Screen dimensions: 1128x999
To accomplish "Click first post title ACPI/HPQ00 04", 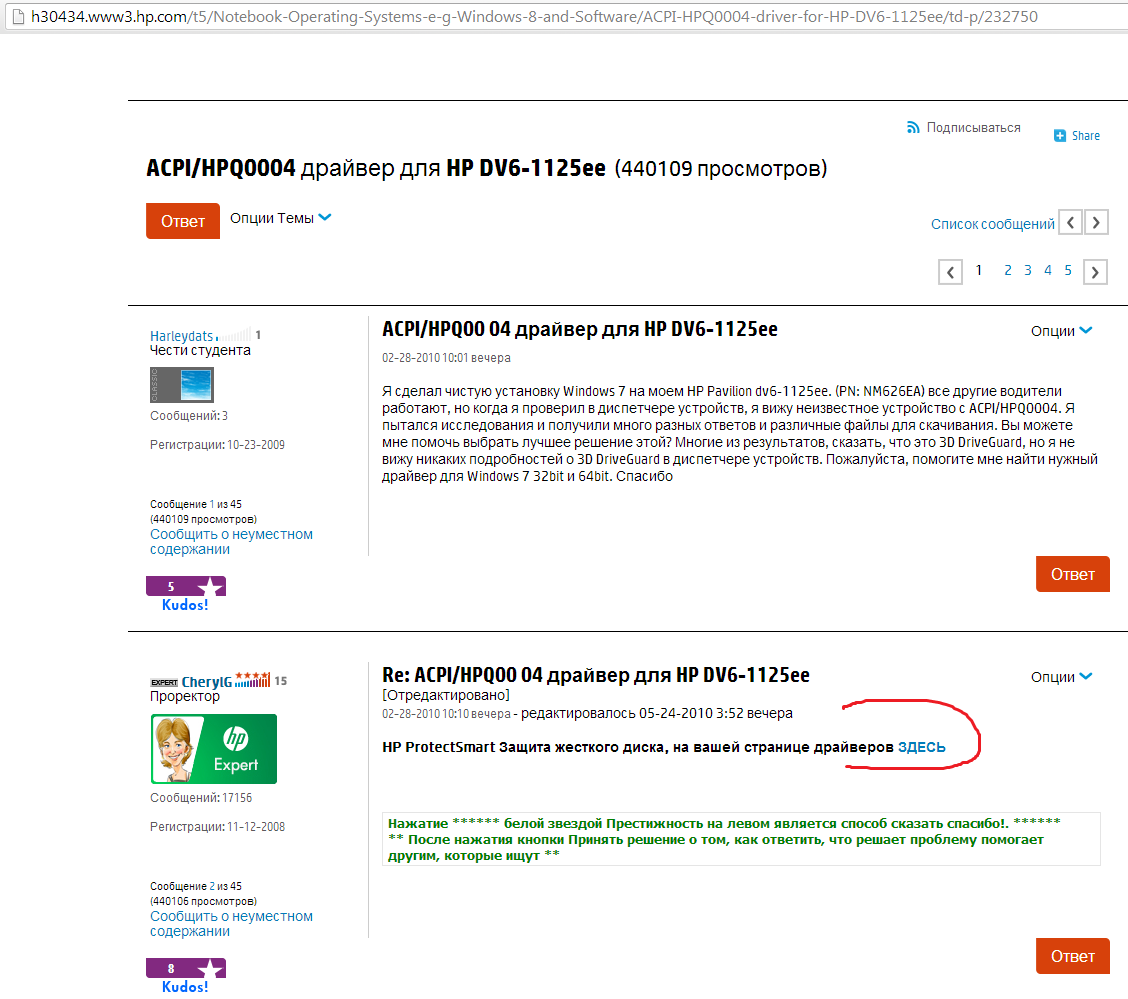I will click(580, 329).
